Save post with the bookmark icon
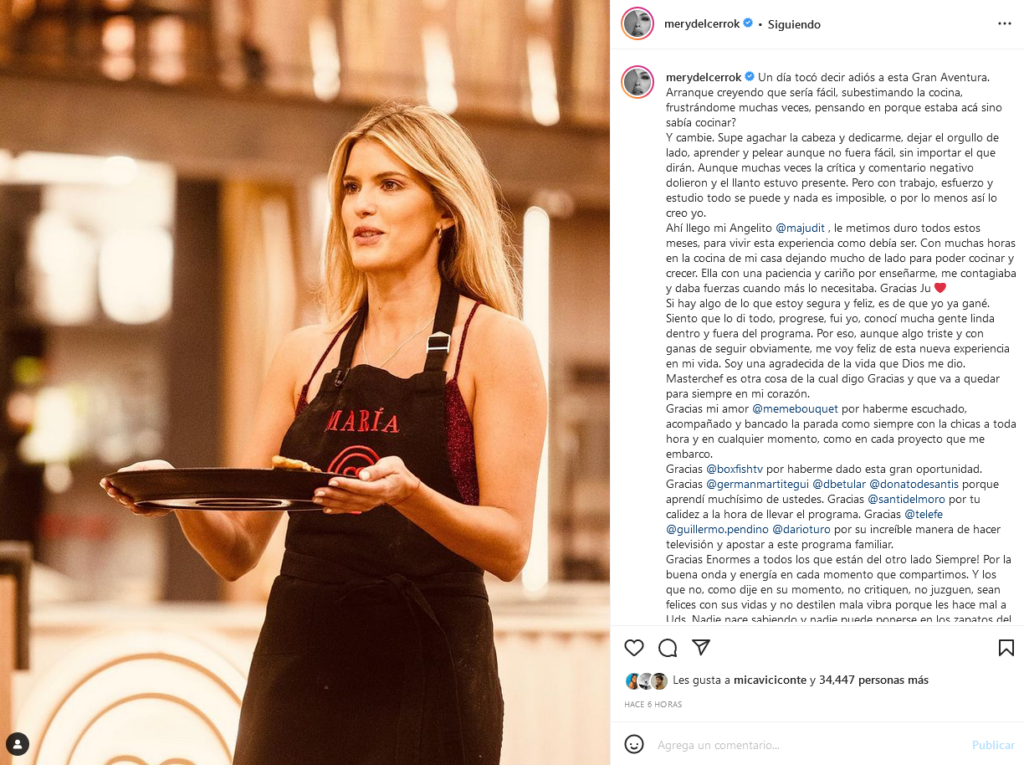The image size is (1024, 765). click(x=1006, y=647)
